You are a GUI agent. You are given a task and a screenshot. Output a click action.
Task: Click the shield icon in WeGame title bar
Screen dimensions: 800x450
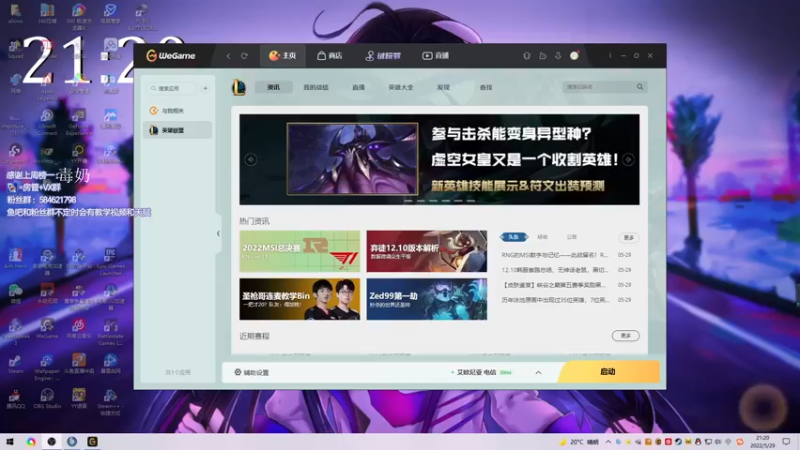pos(527,56)
